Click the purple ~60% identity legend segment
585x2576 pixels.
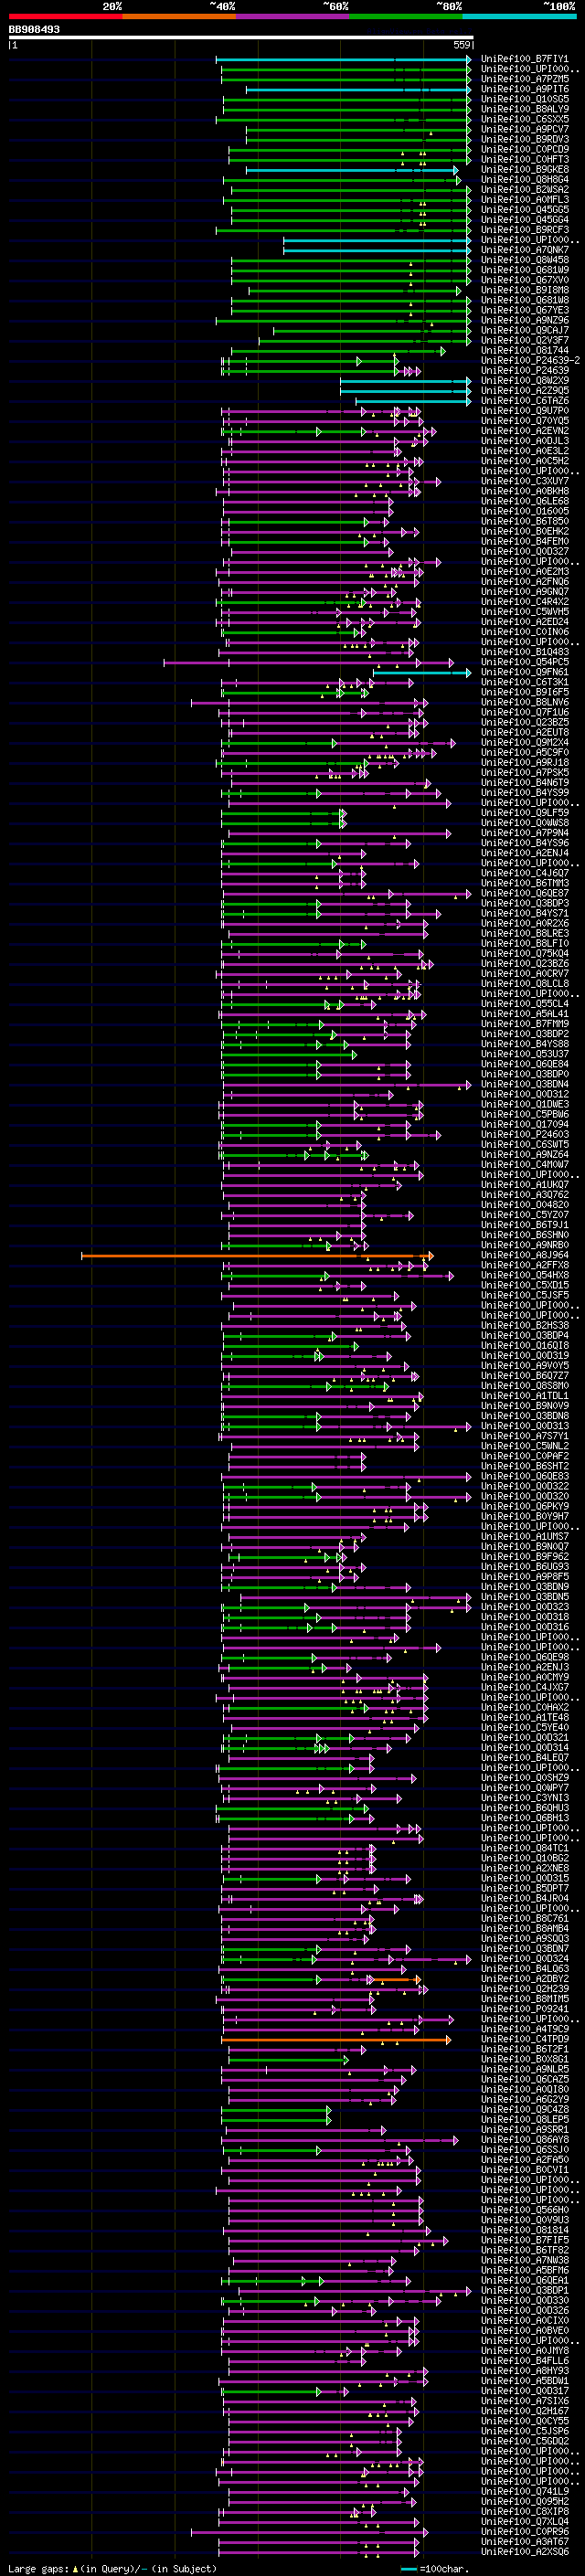coord(293,16)
